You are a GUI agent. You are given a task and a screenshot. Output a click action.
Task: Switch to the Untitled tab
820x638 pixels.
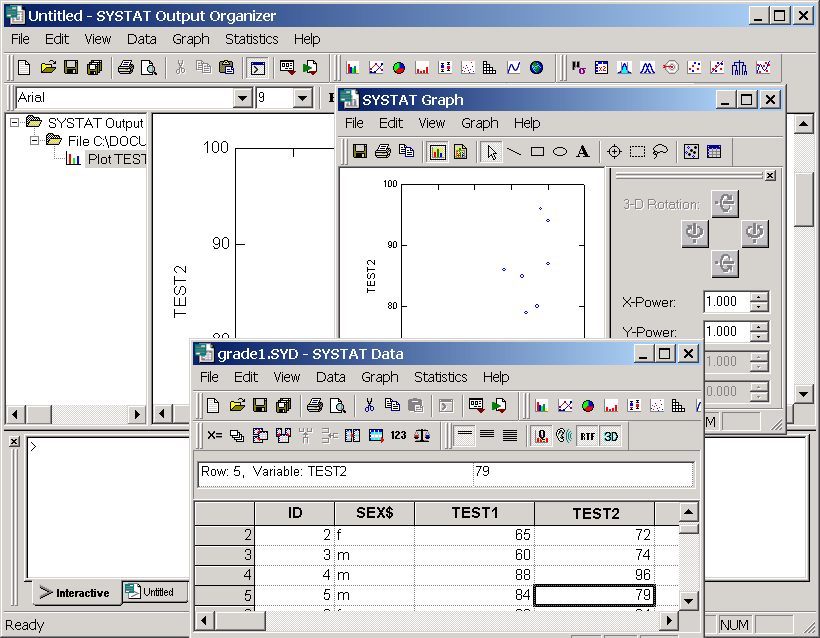point(155,591)
